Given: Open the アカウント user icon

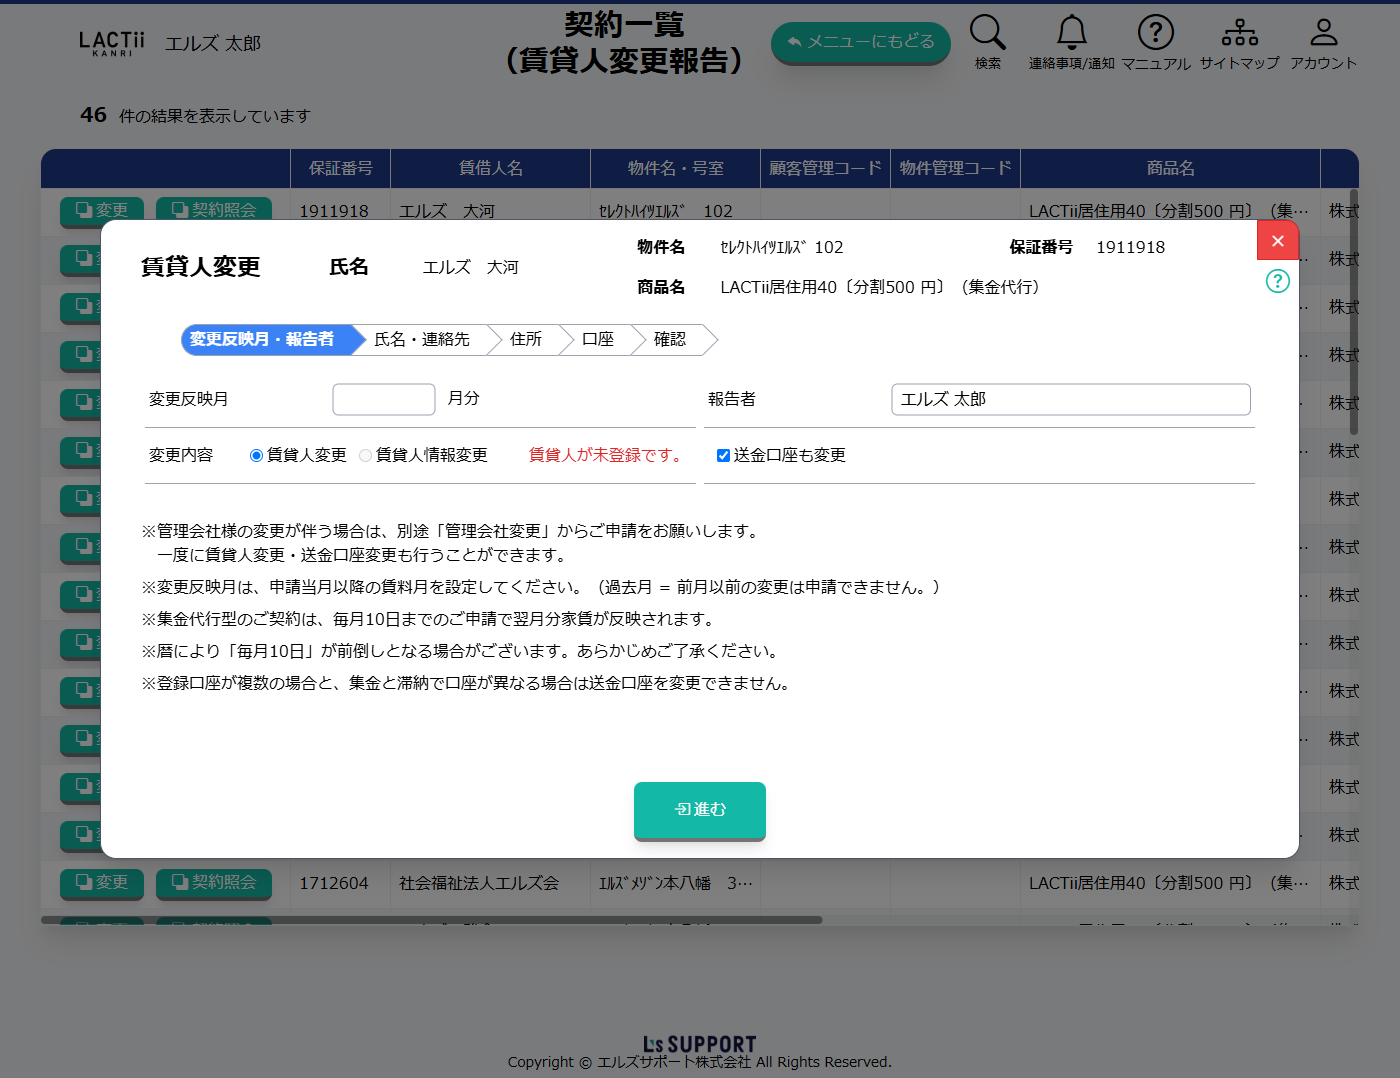Looking at the screenshot, I should pyautogui.click(x=1323, y=33).
